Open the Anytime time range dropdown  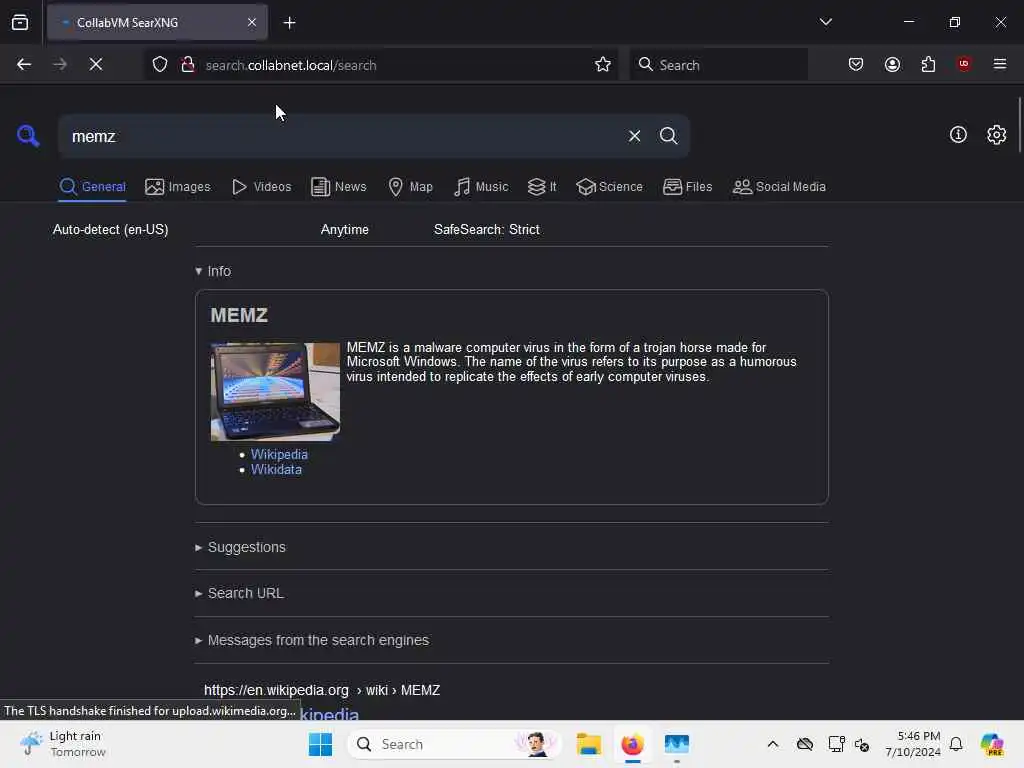[345, 230]
